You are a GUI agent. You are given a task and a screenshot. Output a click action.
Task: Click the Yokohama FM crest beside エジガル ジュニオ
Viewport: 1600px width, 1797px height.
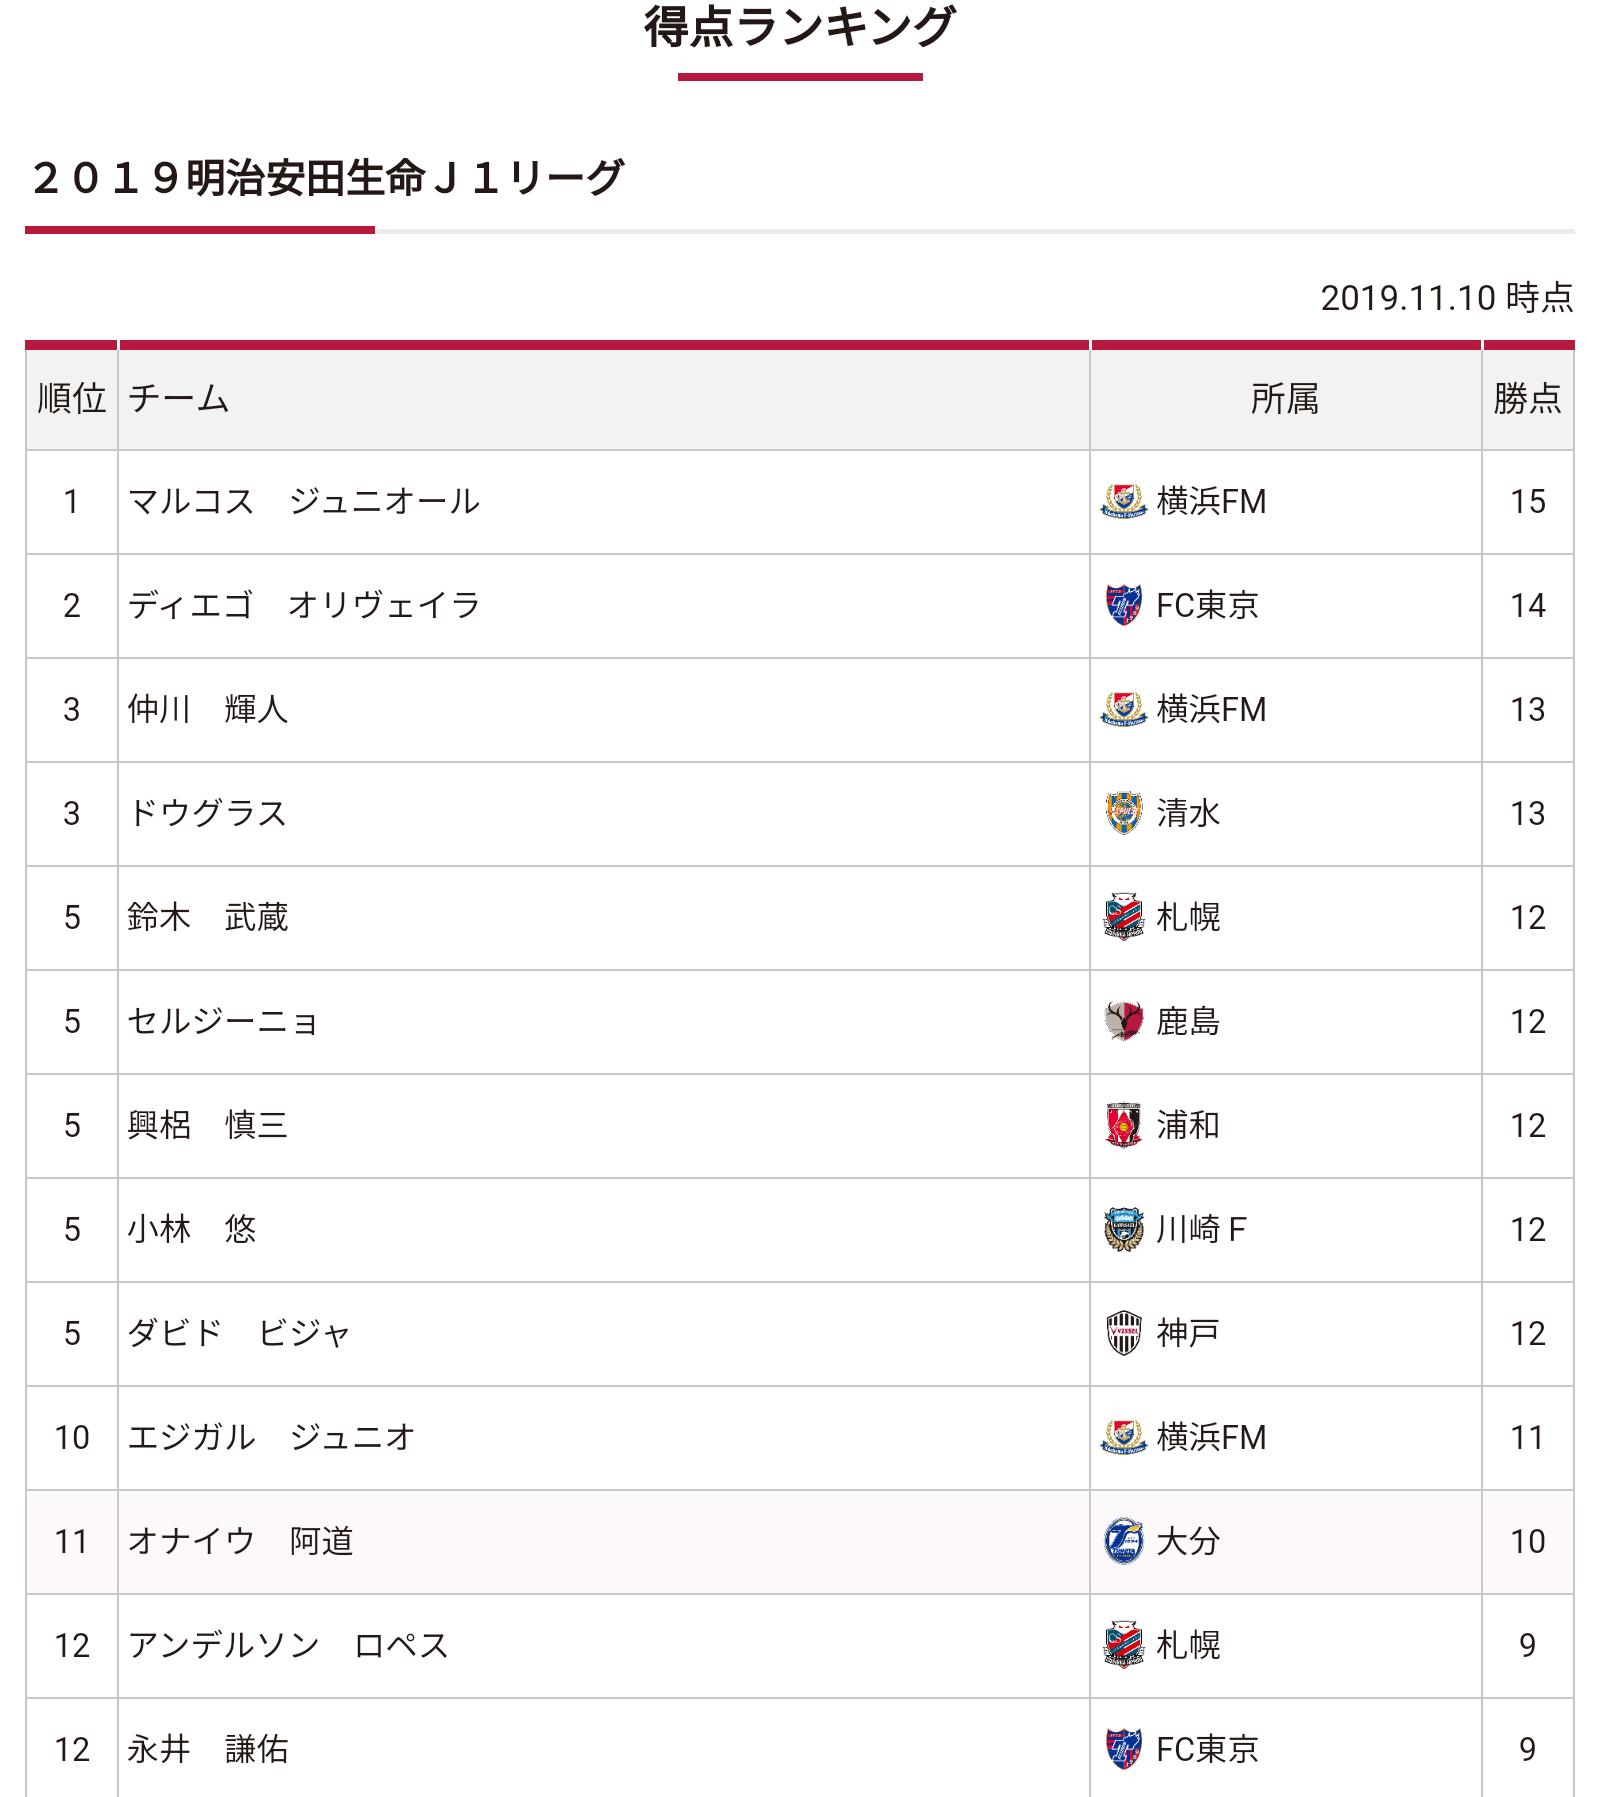tap(1123, 1437)
